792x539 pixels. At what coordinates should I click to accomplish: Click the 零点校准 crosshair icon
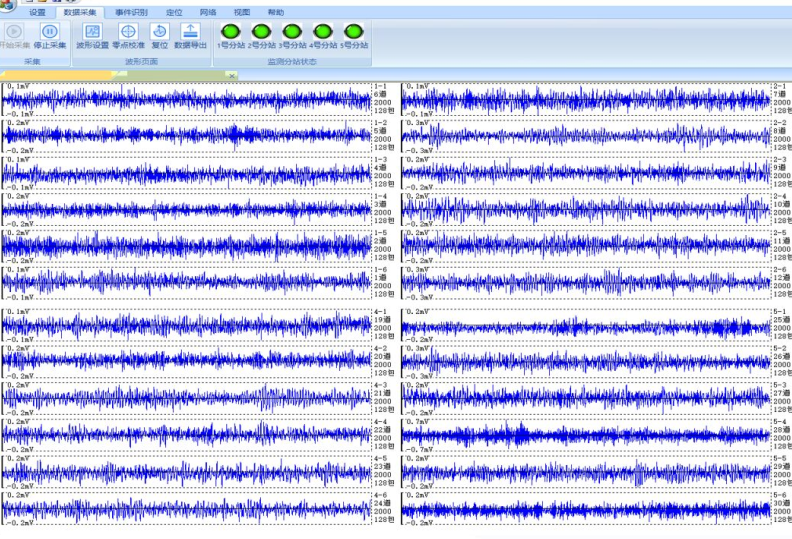(128, 32)
